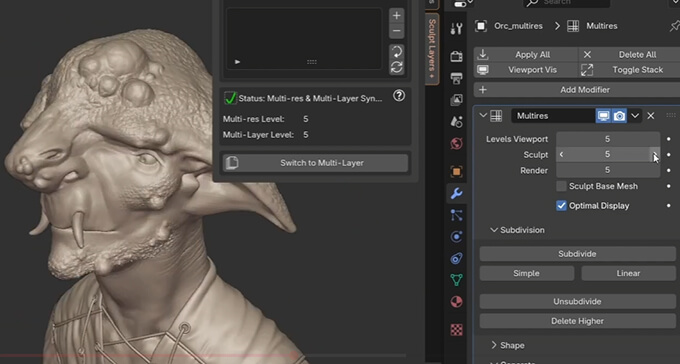Decrease the Sculpt level with left arrow
The height and width of the screenshot is (364, 680).
click(x=561, y=154)
